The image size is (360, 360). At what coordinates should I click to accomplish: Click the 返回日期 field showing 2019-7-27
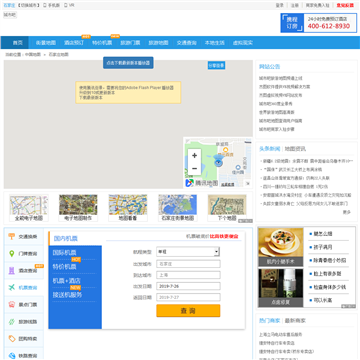(188, 297)
